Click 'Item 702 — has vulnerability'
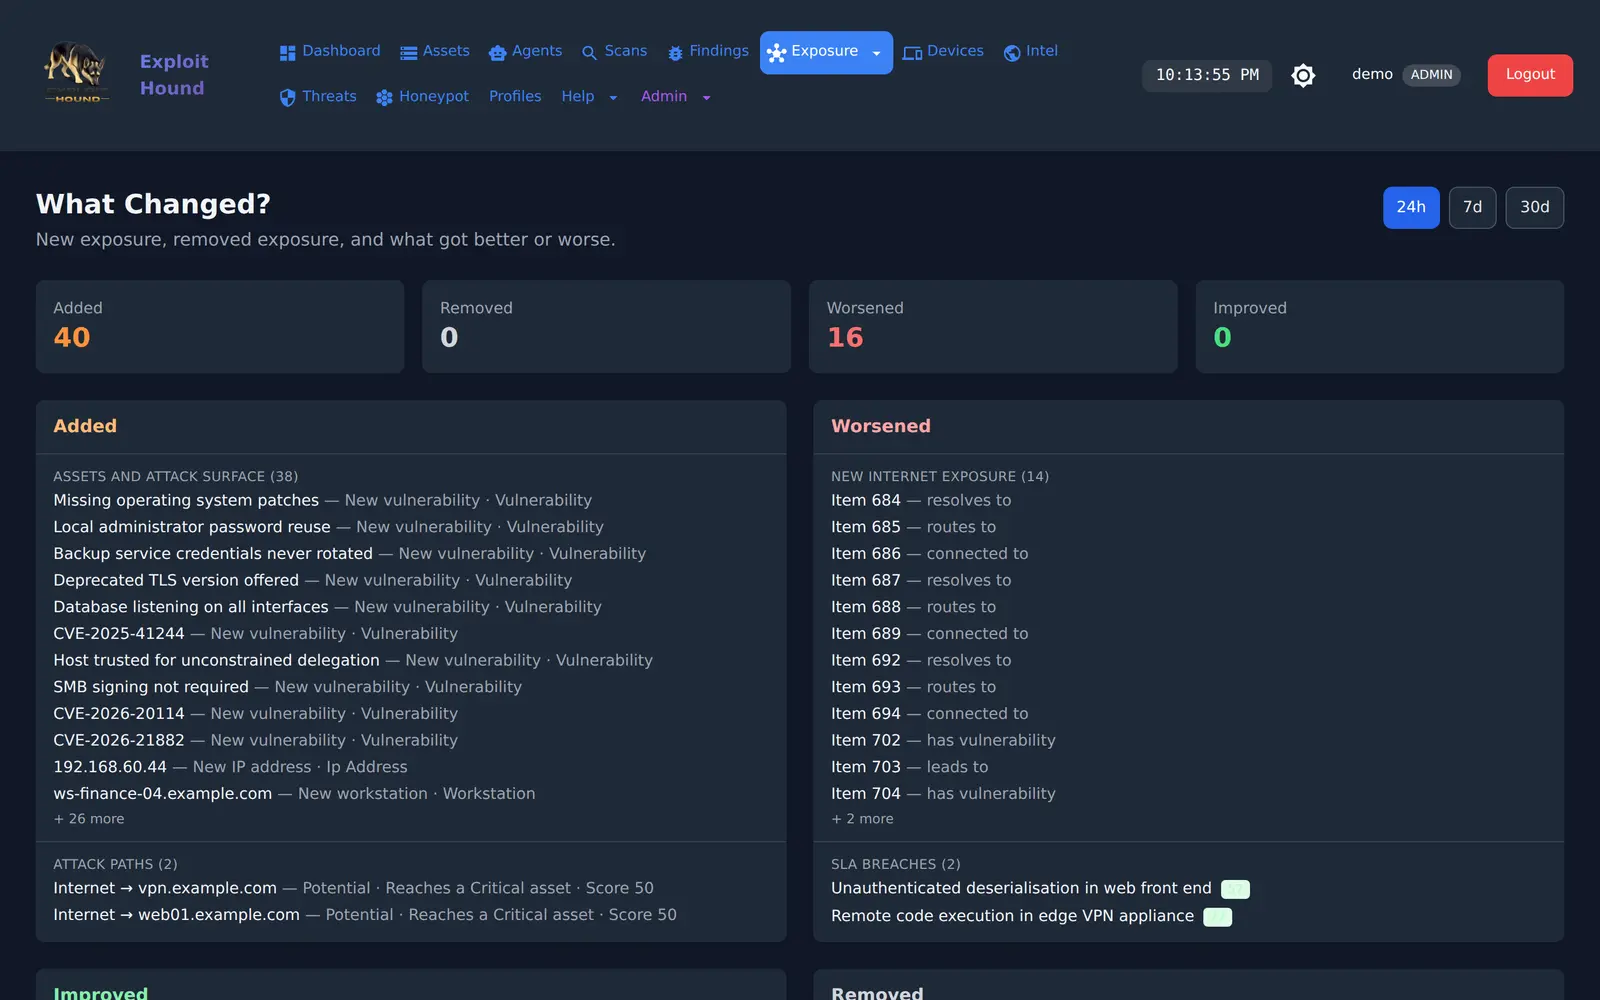 tap(943, 740)
